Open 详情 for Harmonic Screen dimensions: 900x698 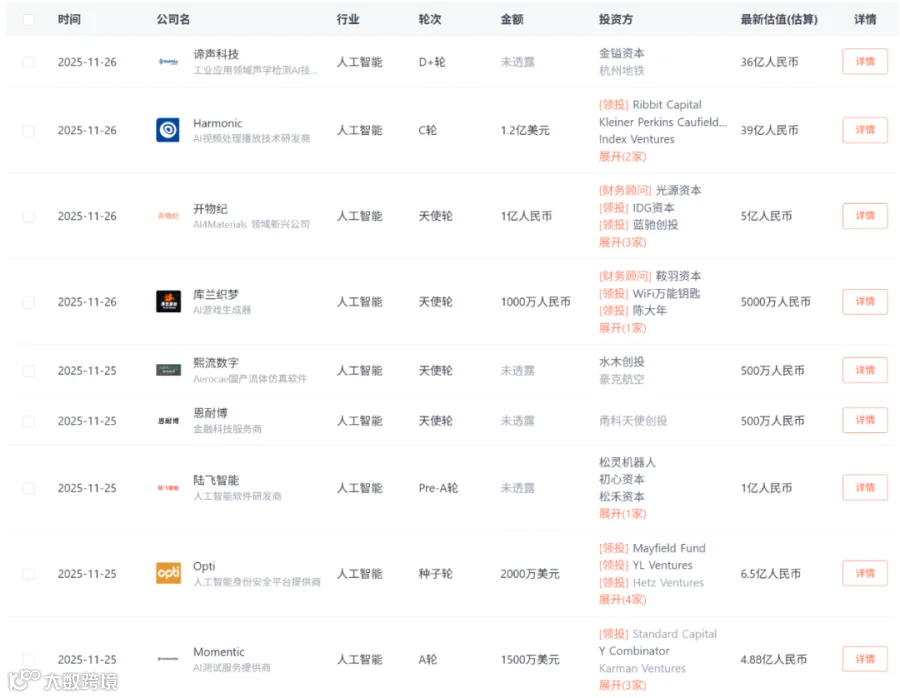pos(864,130)
